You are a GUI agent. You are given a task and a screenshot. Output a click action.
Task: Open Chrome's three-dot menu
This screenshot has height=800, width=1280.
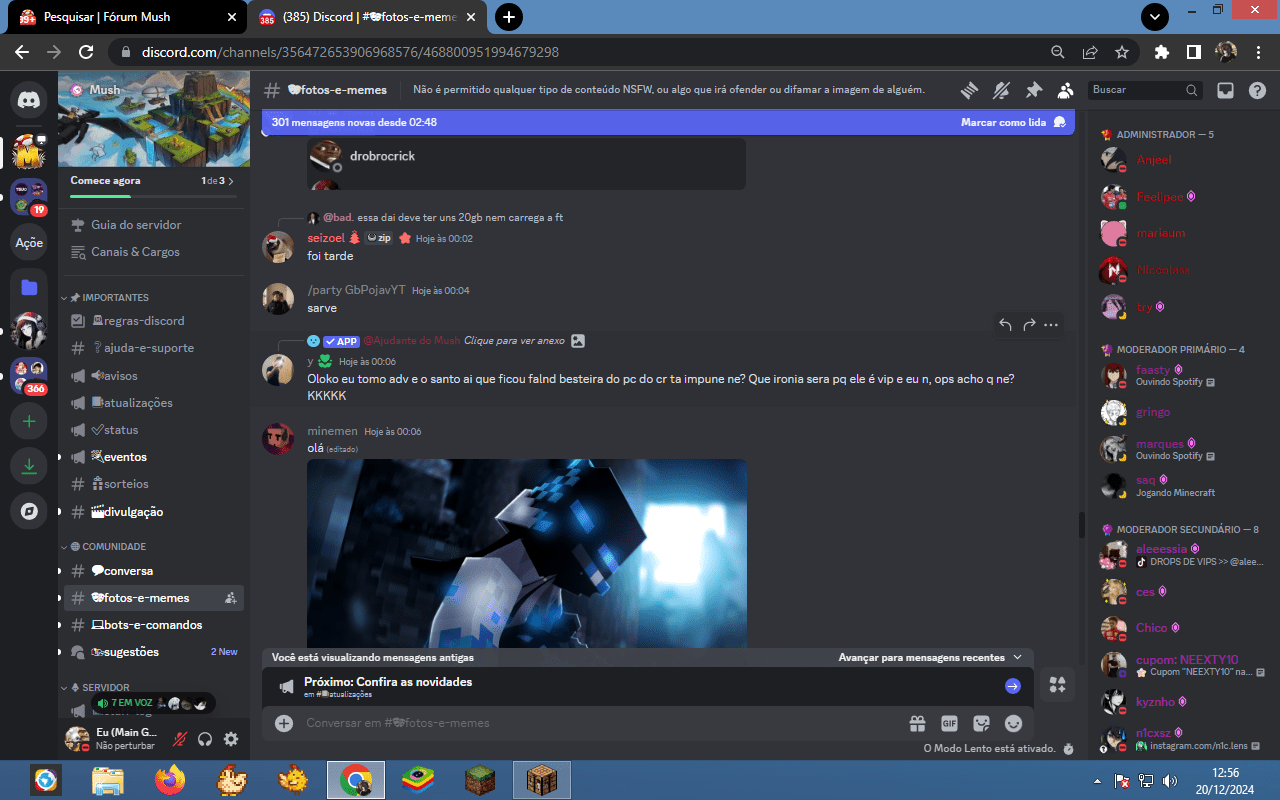coord(1258,52)
